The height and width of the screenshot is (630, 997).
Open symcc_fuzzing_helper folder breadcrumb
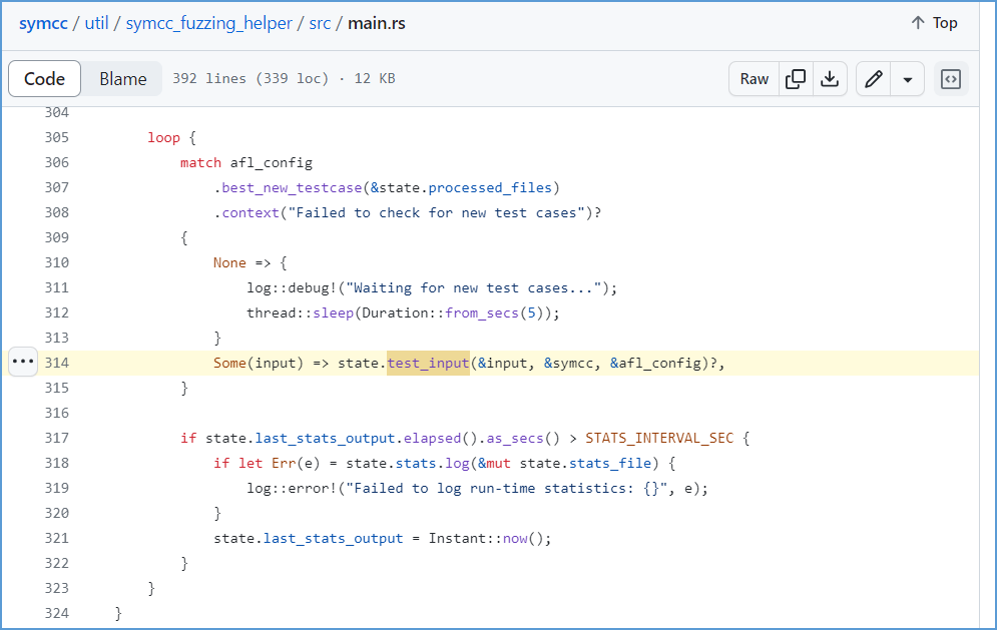209,24
